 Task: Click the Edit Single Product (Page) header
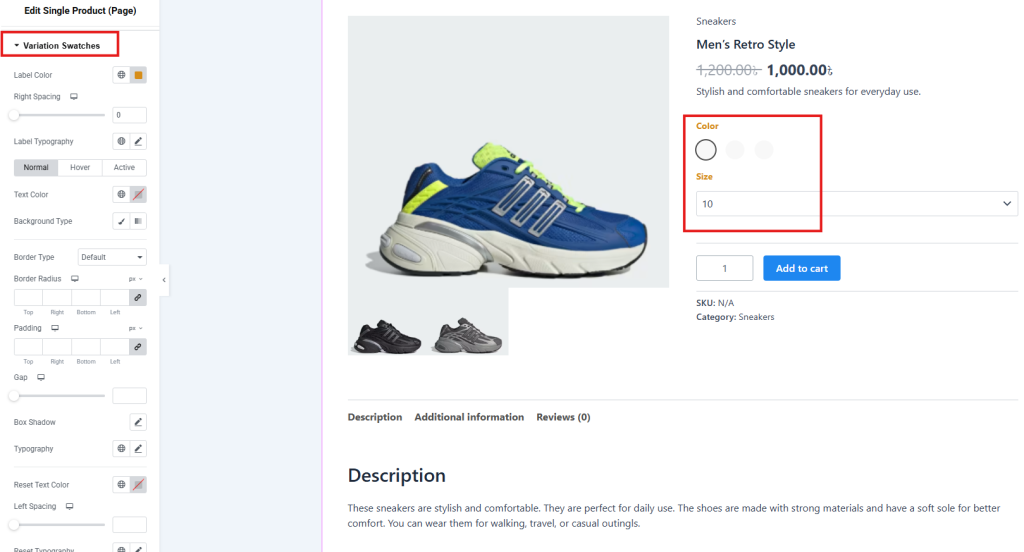pyautogui.click(x=80, y=10)
